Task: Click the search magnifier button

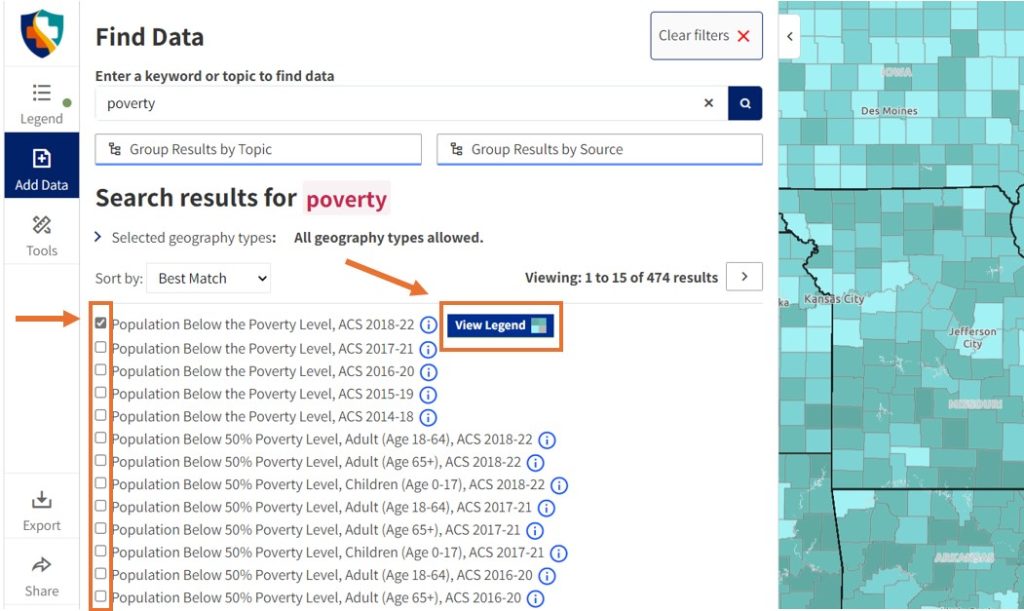Action: tap(745, 103)
